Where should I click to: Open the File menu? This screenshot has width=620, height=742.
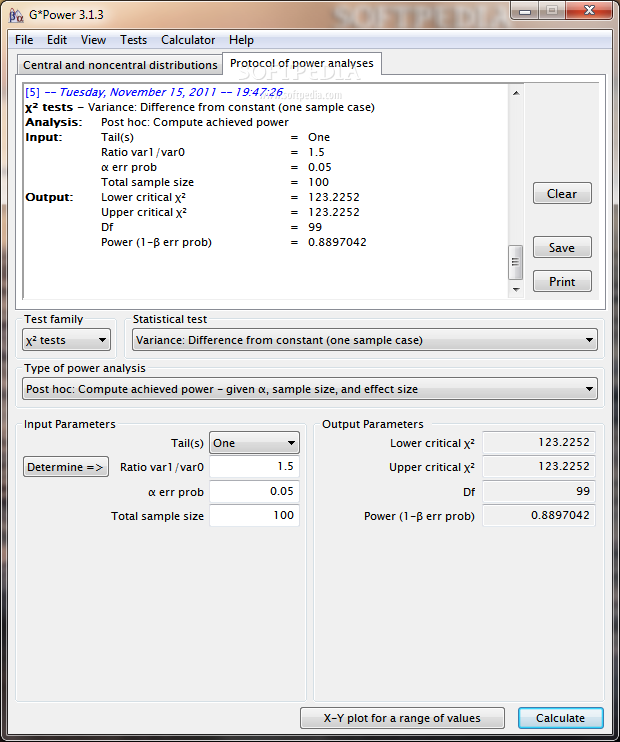click(x=24, y=40)
